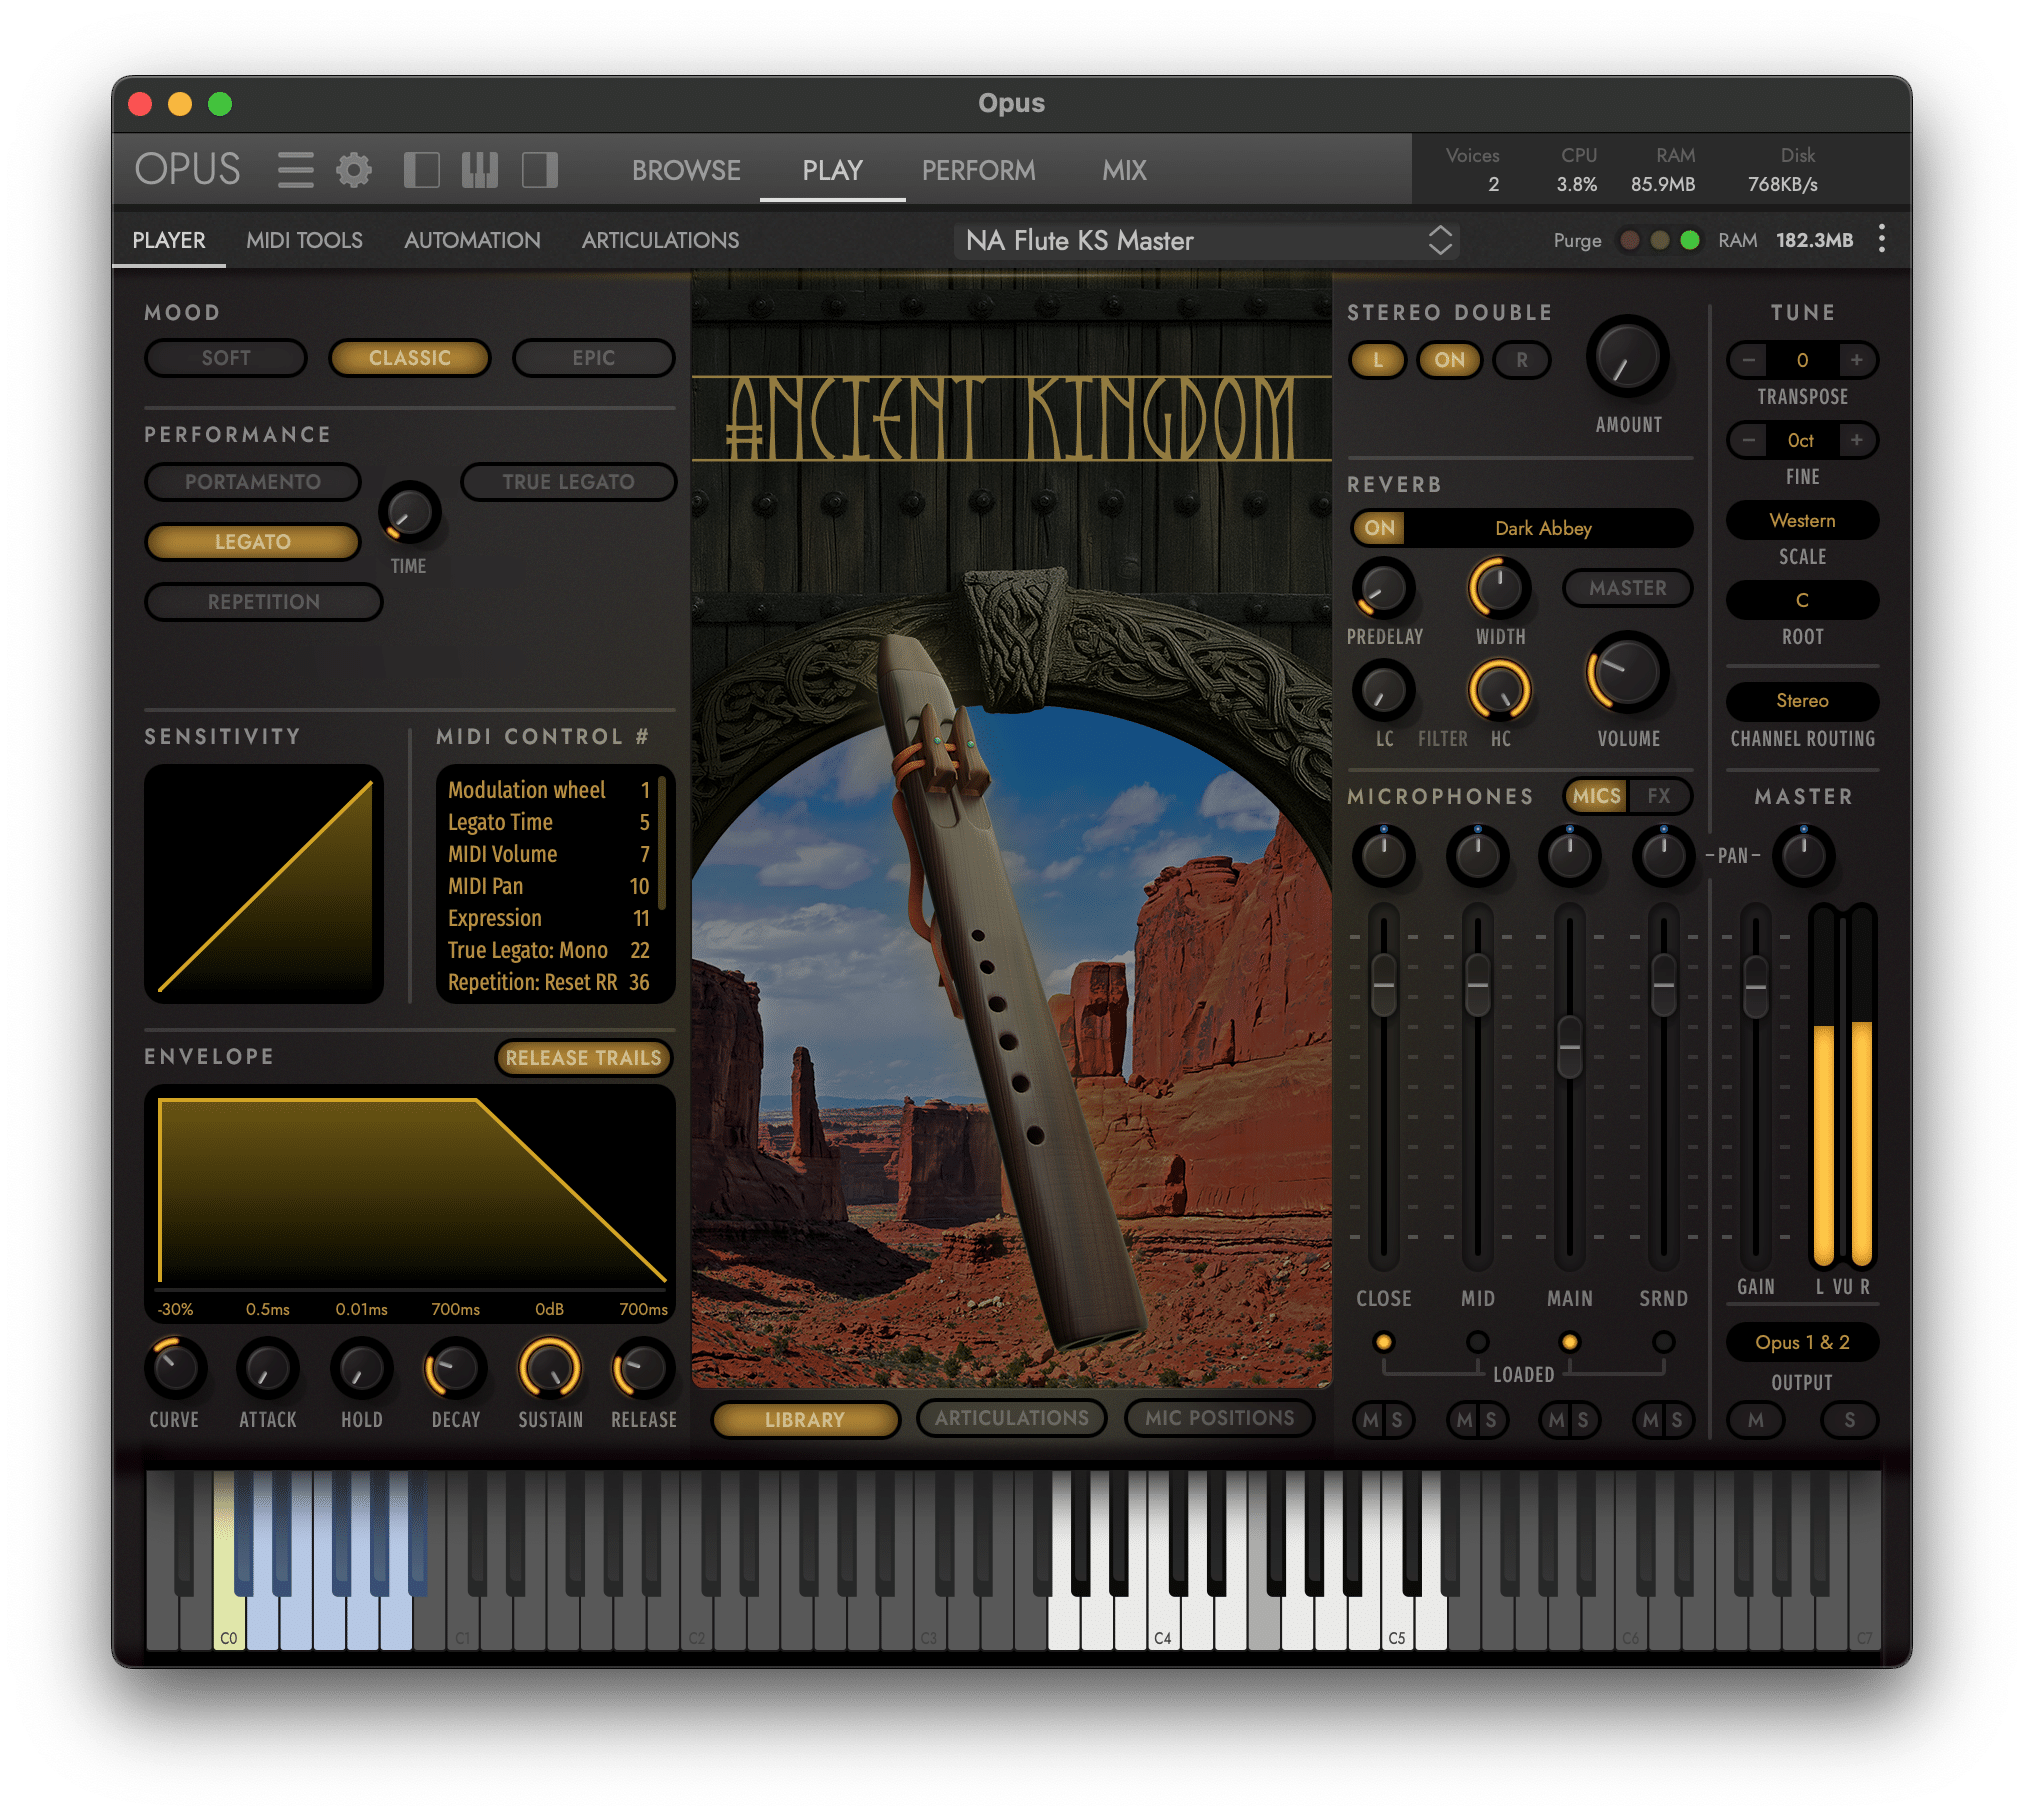The image size is (2024, 1816).
Task: Open the Western scale dropdown
Action: 1802,521
